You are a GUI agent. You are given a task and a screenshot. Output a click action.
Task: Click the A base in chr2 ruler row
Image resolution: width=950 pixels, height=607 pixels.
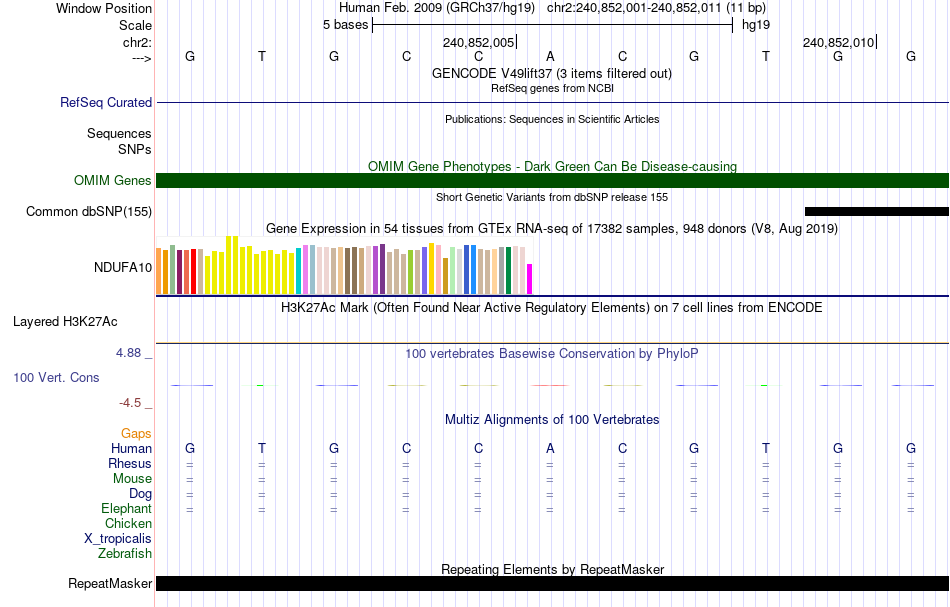point(550,56)
